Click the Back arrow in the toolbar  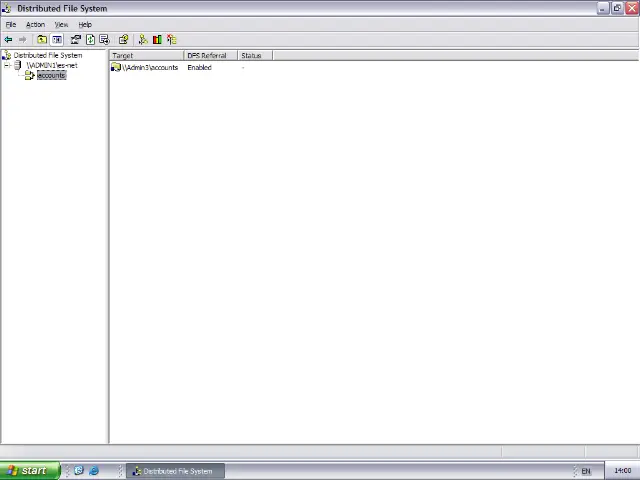coord(8,40)
